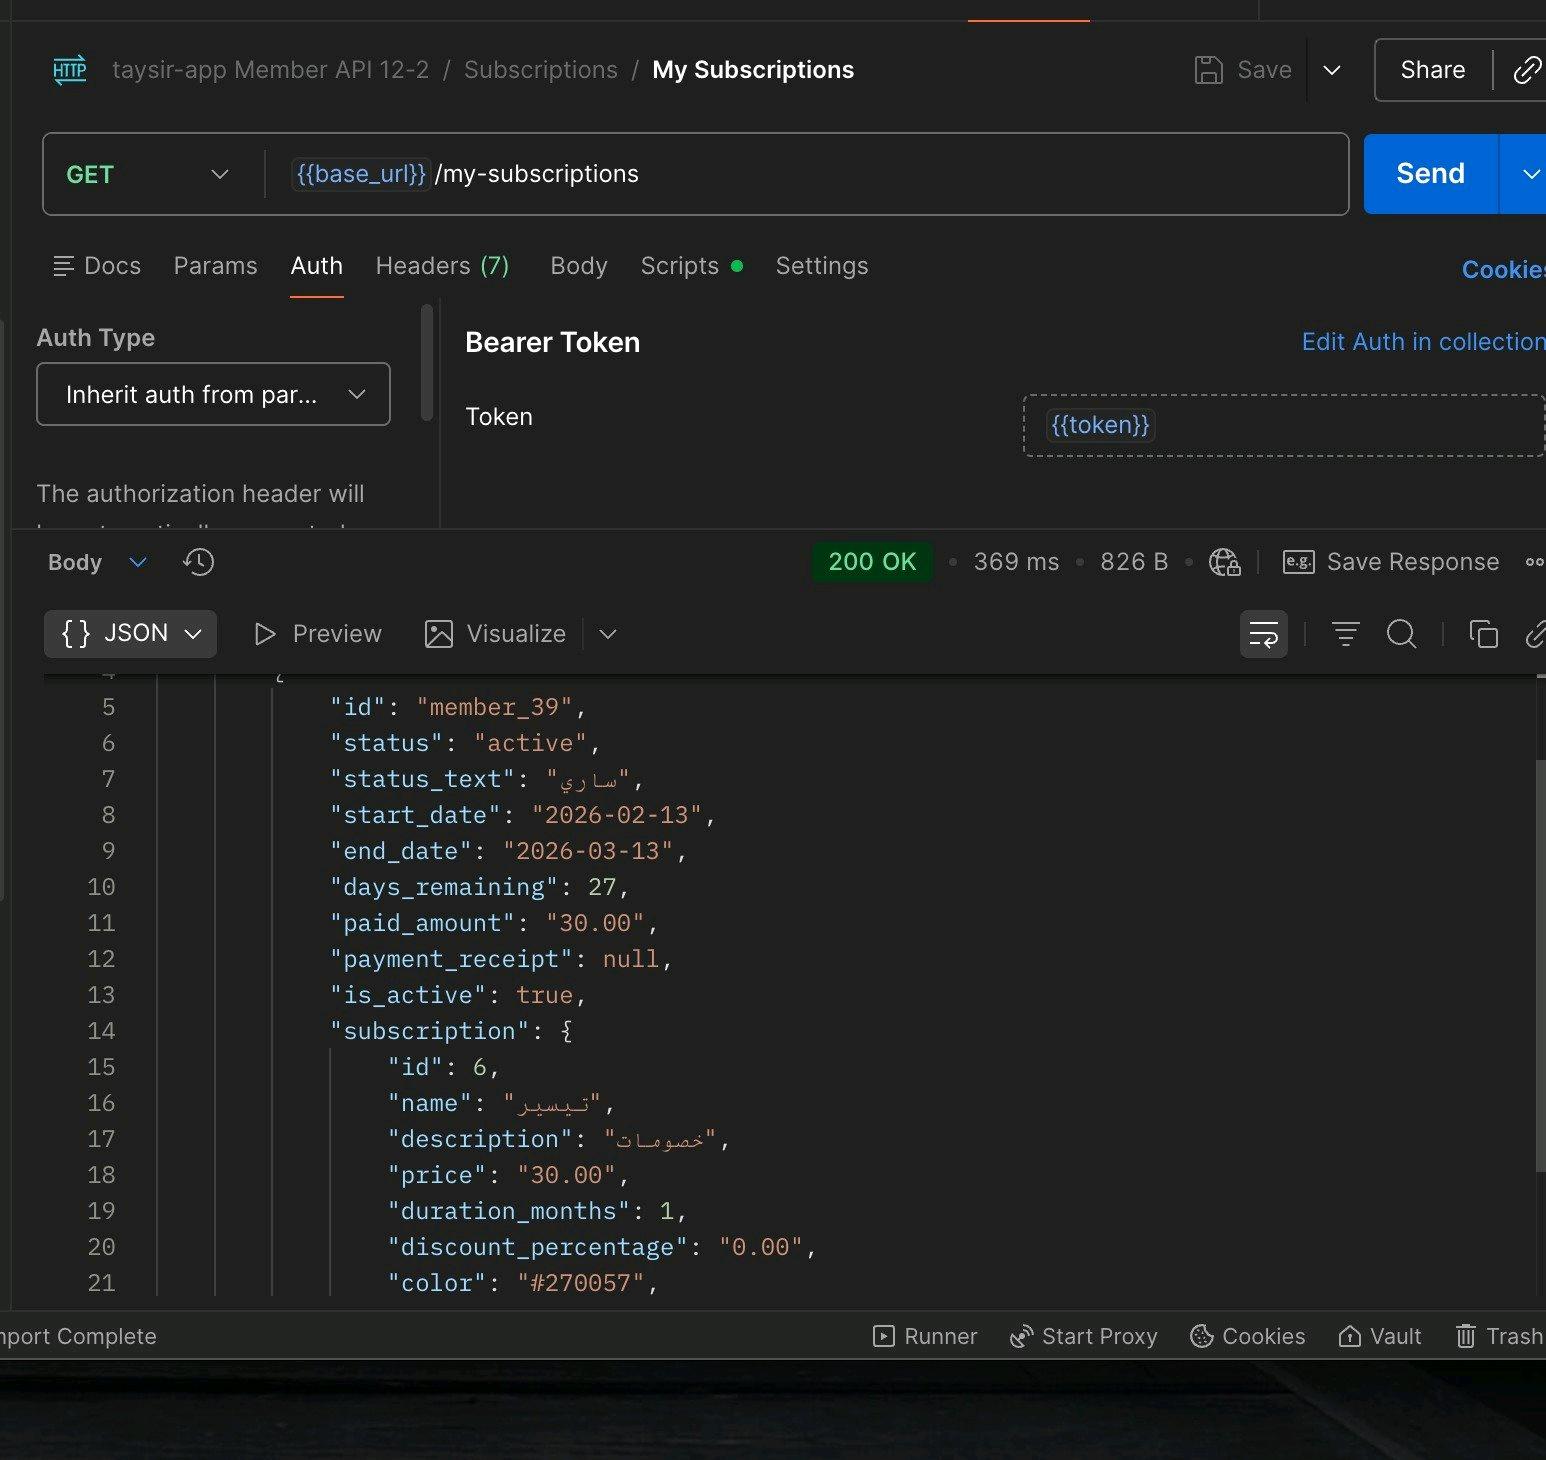Expand the Auth Type selector

pyautogui.click(x=213, y=394)
